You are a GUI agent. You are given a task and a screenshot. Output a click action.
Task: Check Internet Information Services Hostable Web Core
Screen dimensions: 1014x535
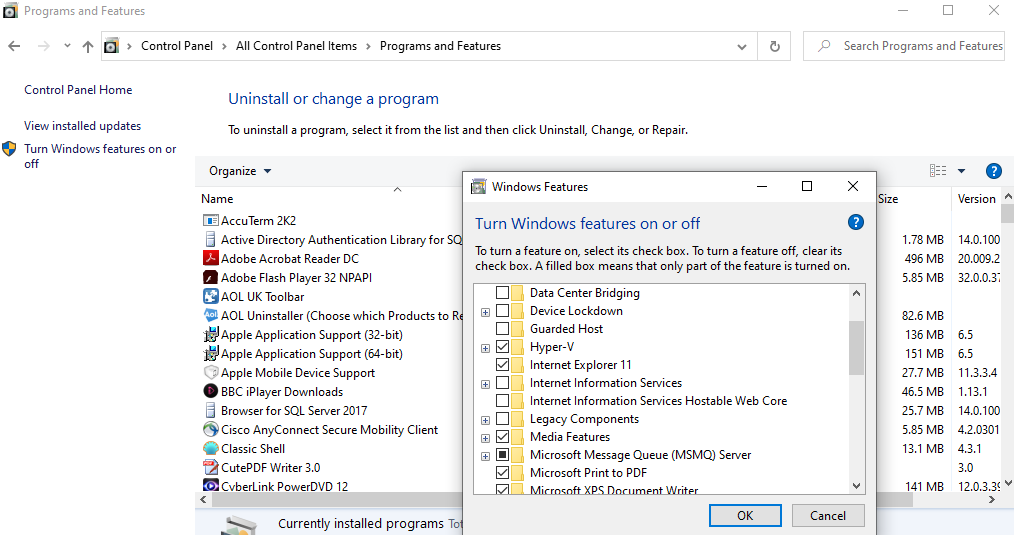click(x=502, y=401)
